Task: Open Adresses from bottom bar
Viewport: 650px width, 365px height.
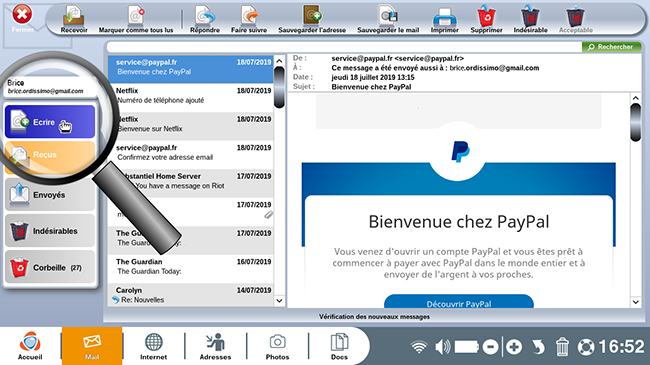Action: click(215, 346)
